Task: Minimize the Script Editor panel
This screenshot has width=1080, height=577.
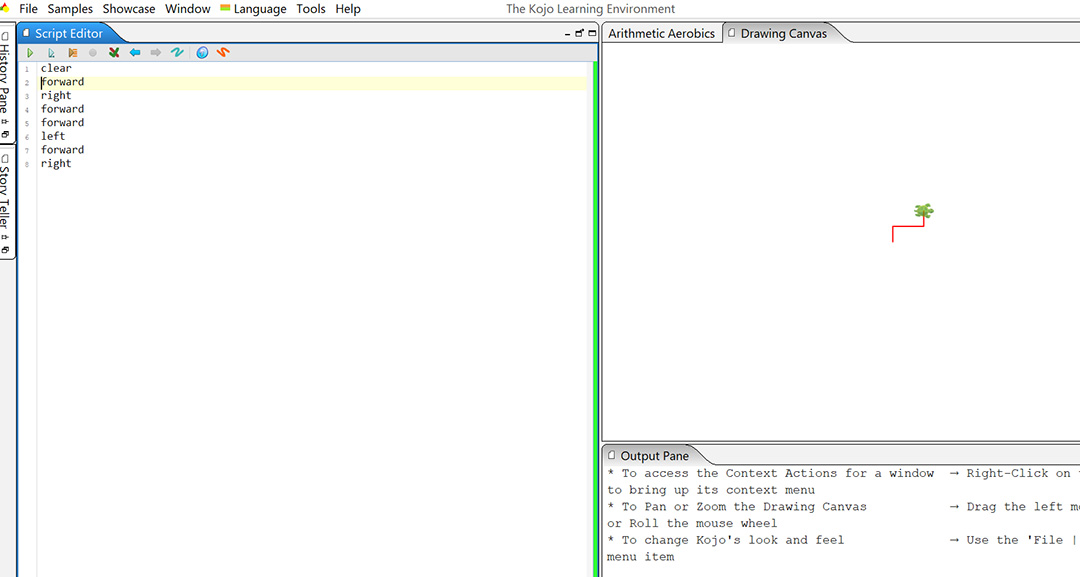Action: tap(567, 34)
